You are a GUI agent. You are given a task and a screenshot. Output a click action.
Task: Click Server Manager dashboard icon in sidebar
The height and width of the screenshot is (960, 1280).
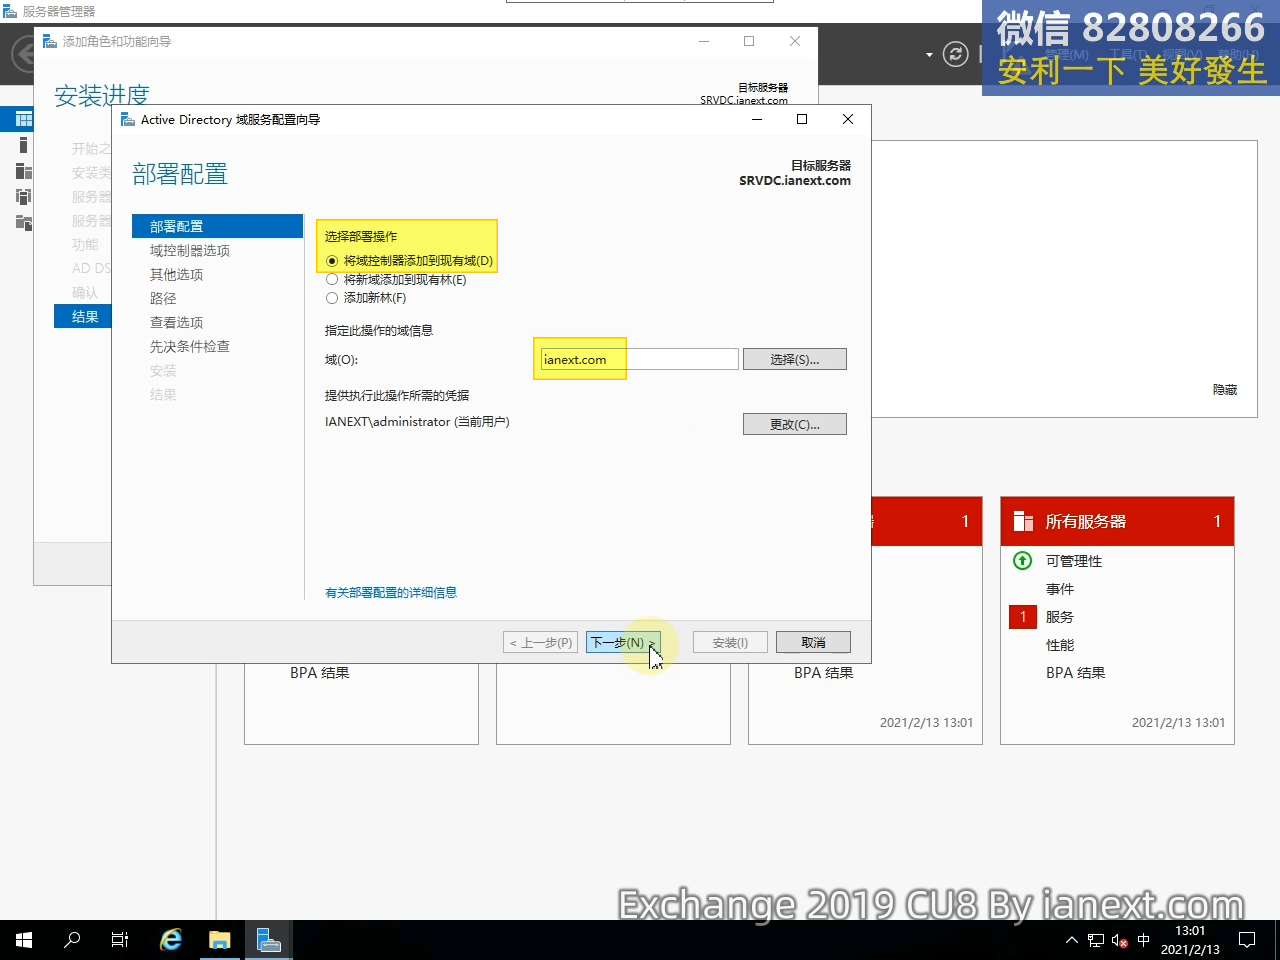24,119
